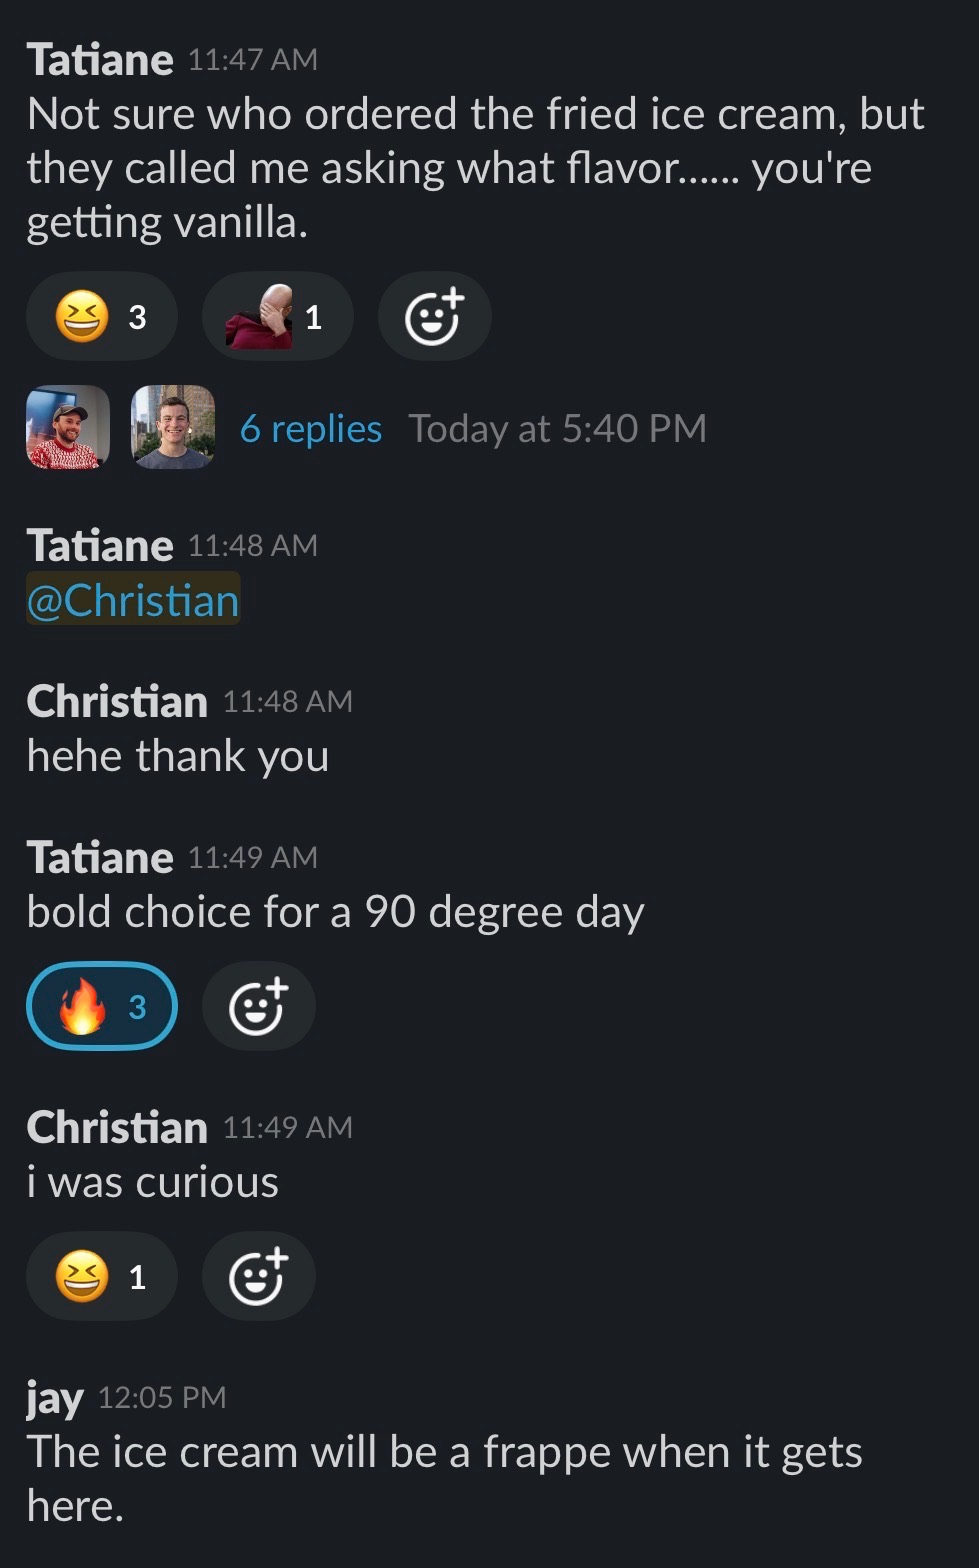Screen dimensions: 979x1568
Task: Toggle the facepalm reaction with count 1
Action: [277, 316]
